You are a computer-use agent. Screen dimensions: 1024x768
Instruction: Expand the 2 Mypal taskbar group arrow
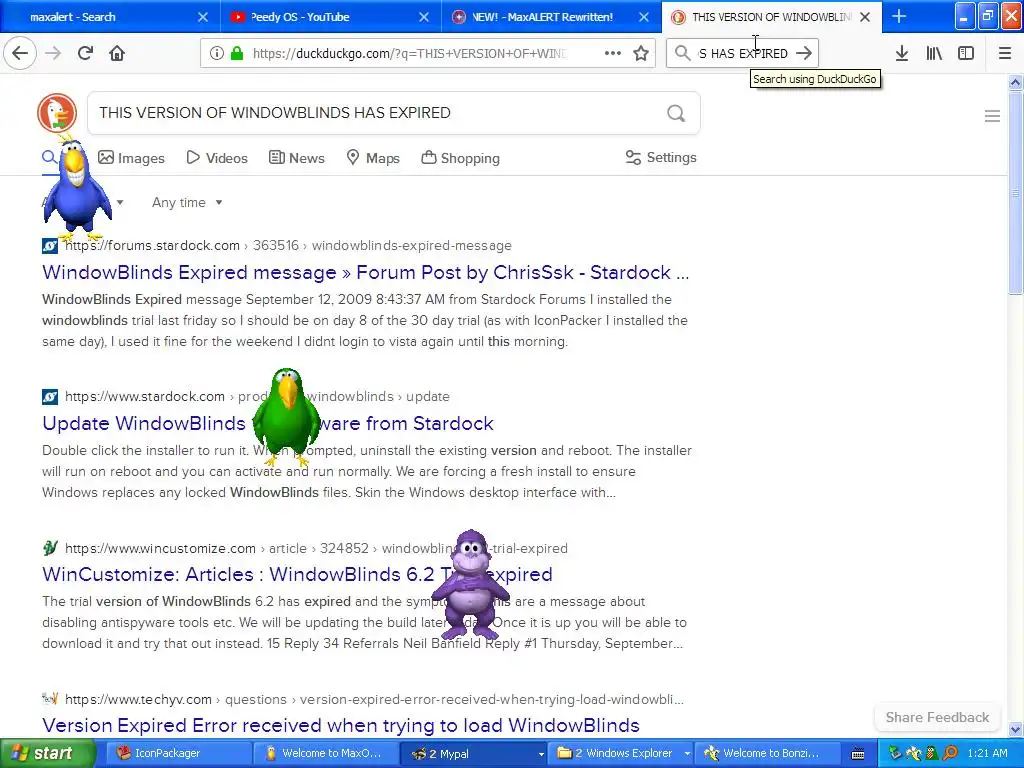[541, 754]
